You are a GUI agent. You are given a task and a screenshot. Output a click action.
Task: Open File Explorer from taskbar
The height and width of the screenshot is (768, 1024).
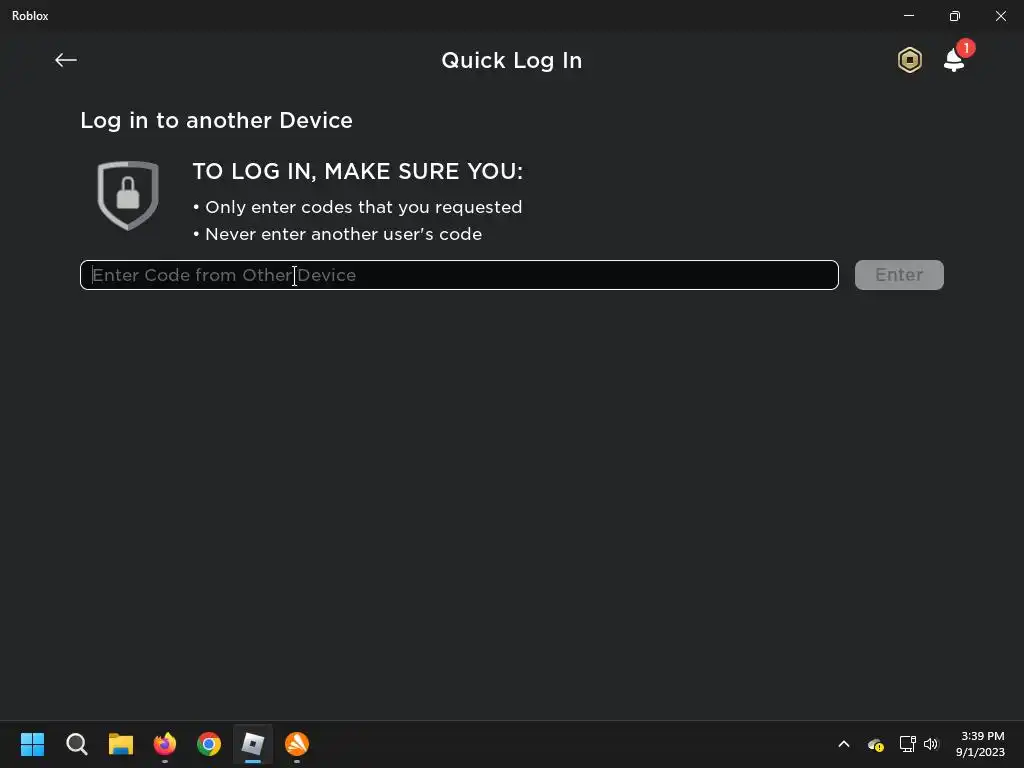(121, 744)
